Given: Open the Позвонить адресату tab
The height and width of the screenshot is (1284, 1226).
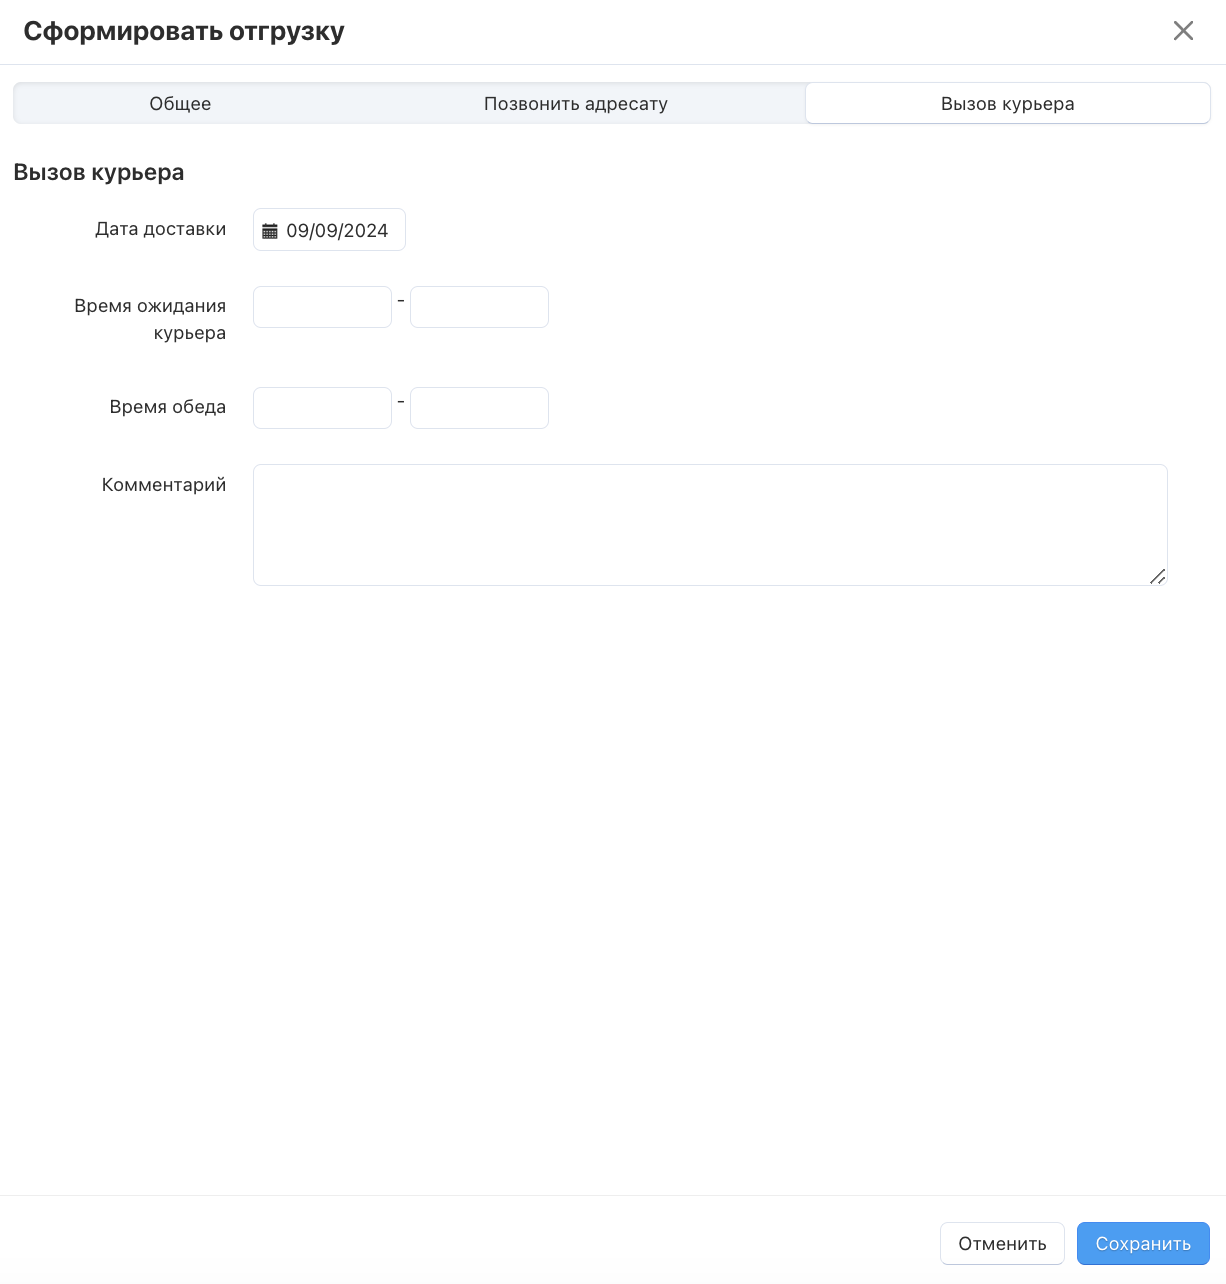Looking at the screenshot, I should tap(575, 104).
